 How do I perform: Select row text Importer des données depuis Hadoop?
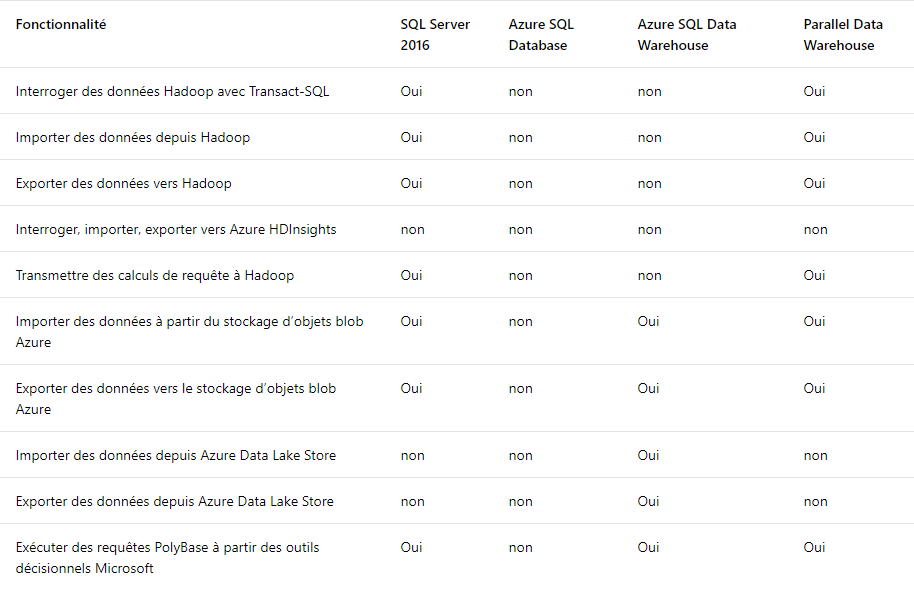tap(133, 138)
